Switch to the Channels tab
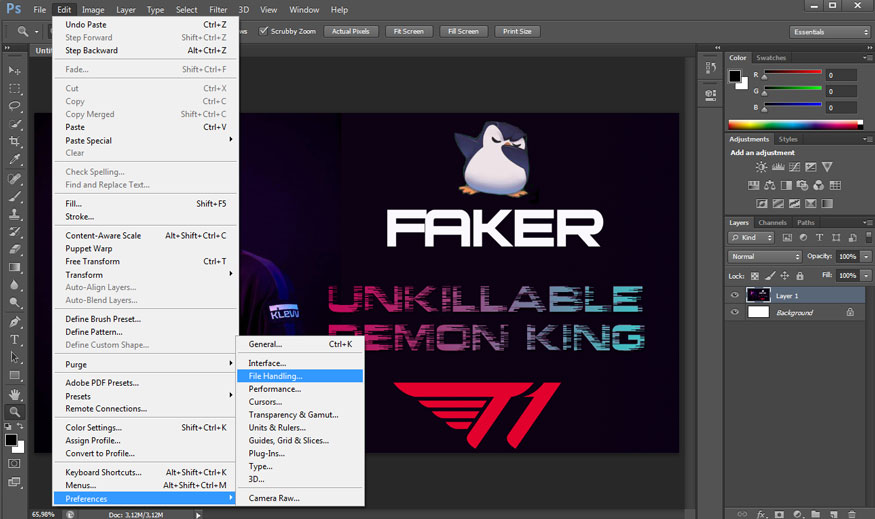 tap(772, 222)
